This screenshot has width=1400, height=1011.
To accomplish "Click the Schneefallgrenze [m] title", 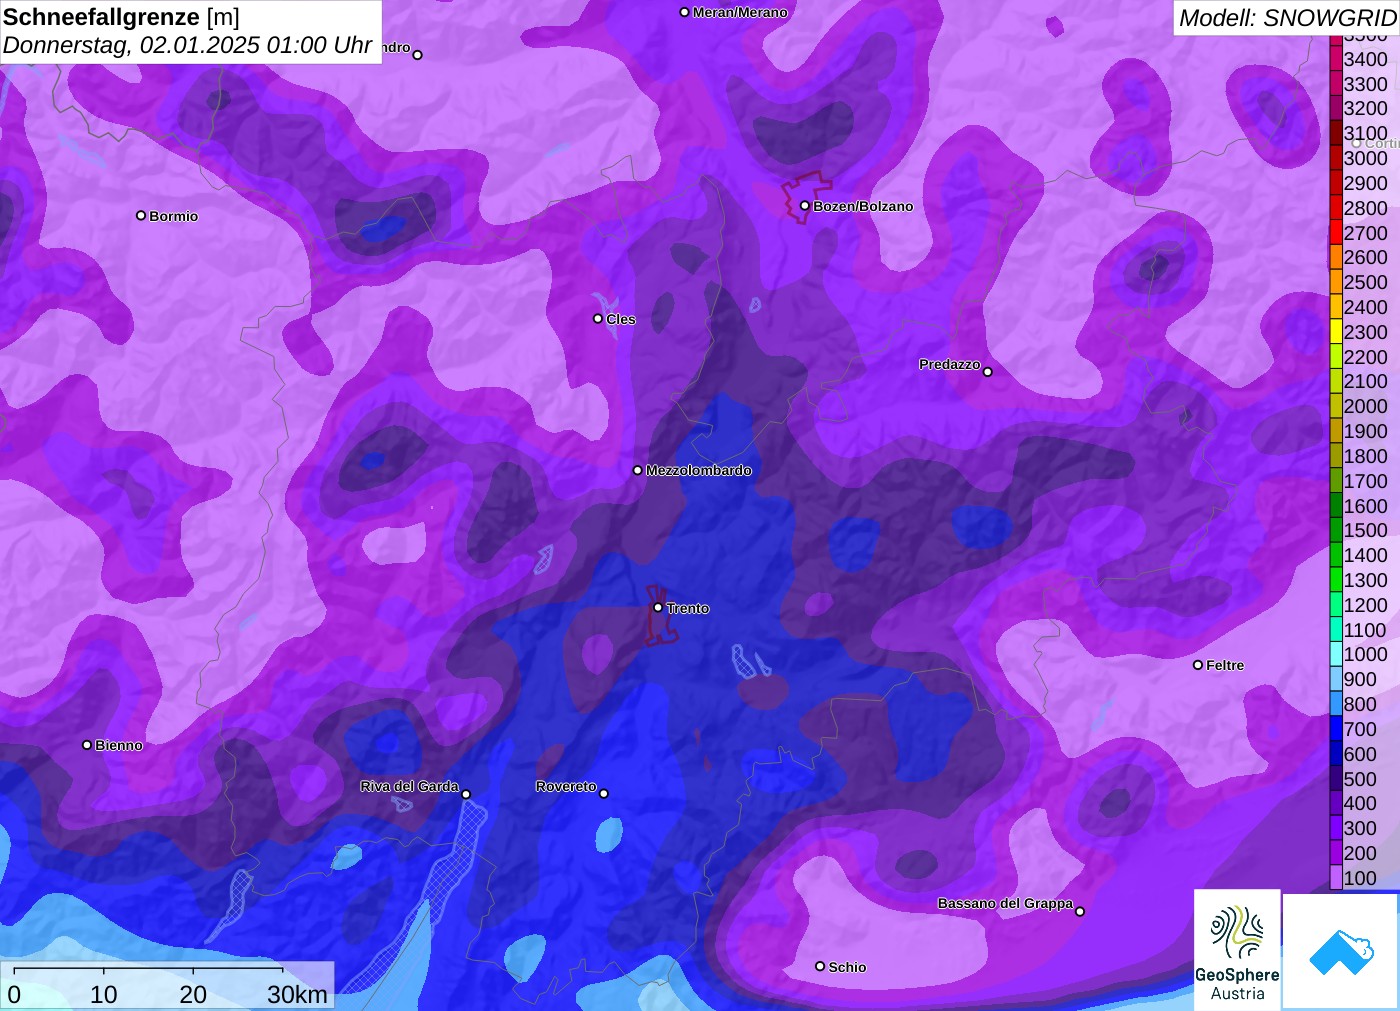I will (x=121, y=17).
